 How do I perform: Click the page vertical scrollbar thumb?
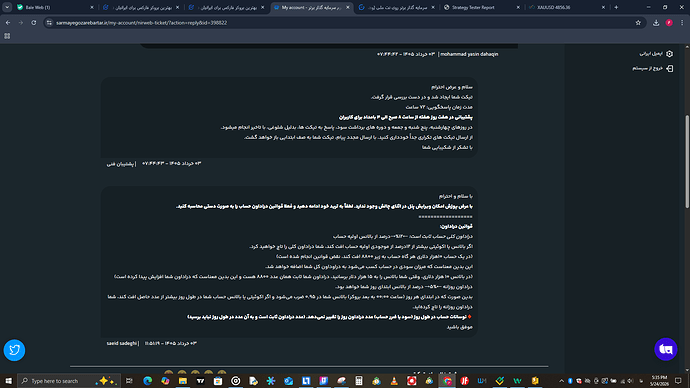point(687,161)
